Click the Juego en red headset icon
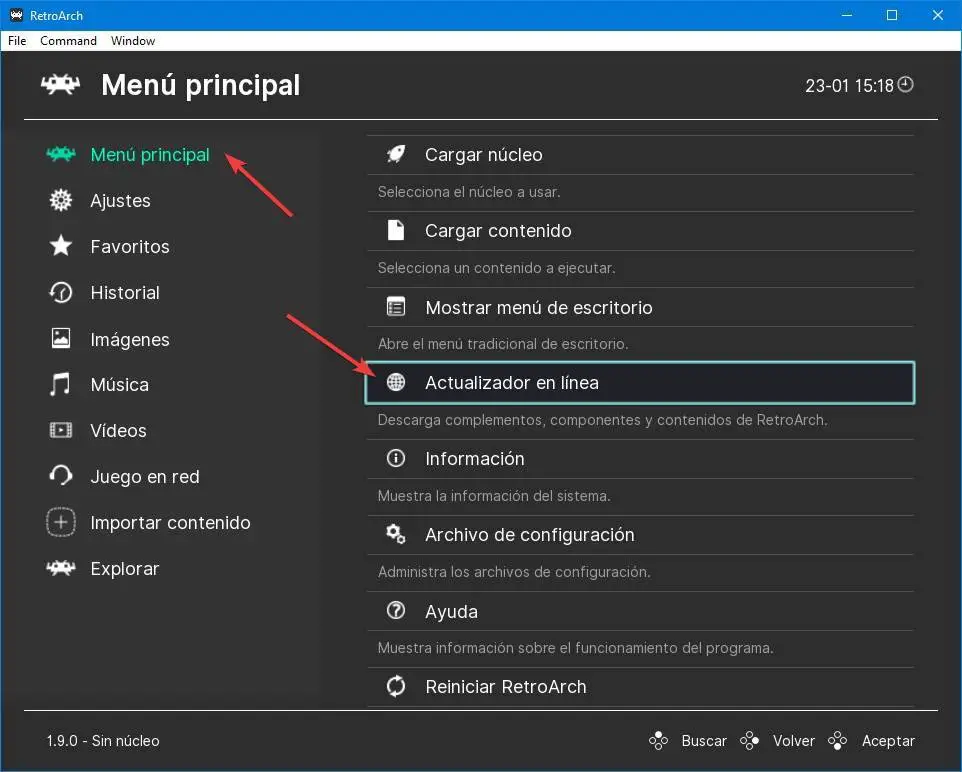The width and height of the screenshot is (962, 772). click(61, 476)
